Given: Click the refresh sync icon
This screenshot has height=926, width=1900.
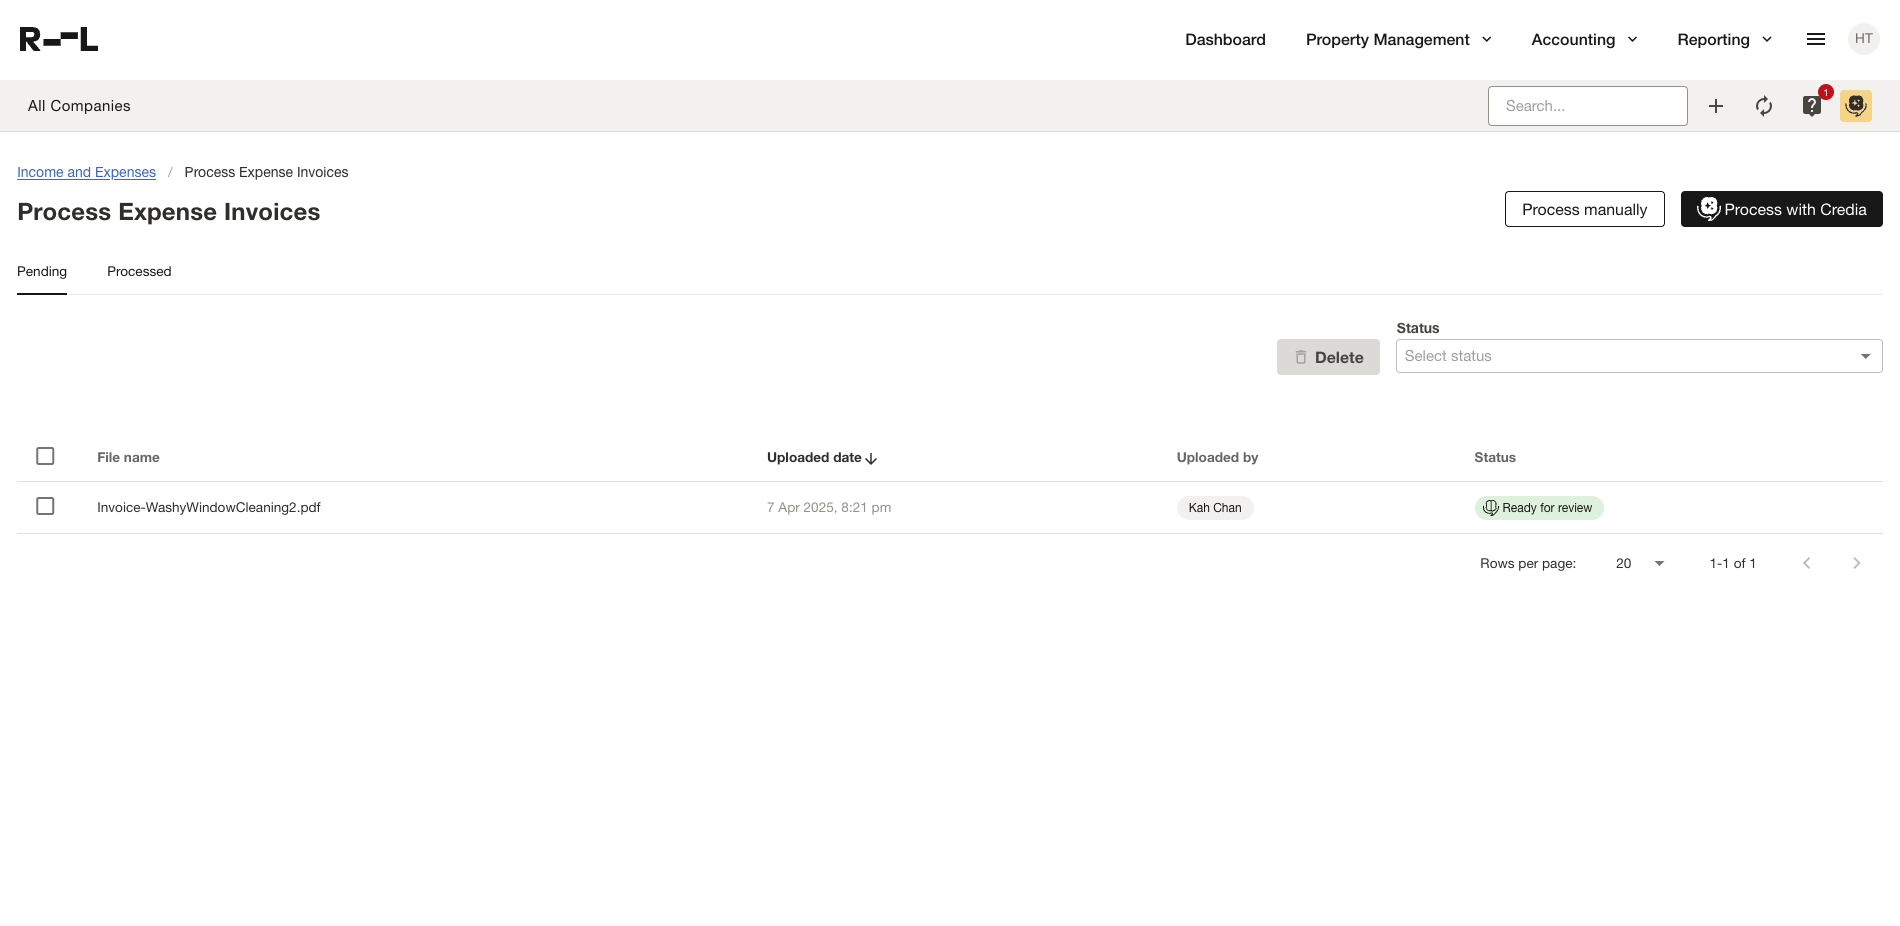Looking at the screenshot, I should (x=1764, y=106).
